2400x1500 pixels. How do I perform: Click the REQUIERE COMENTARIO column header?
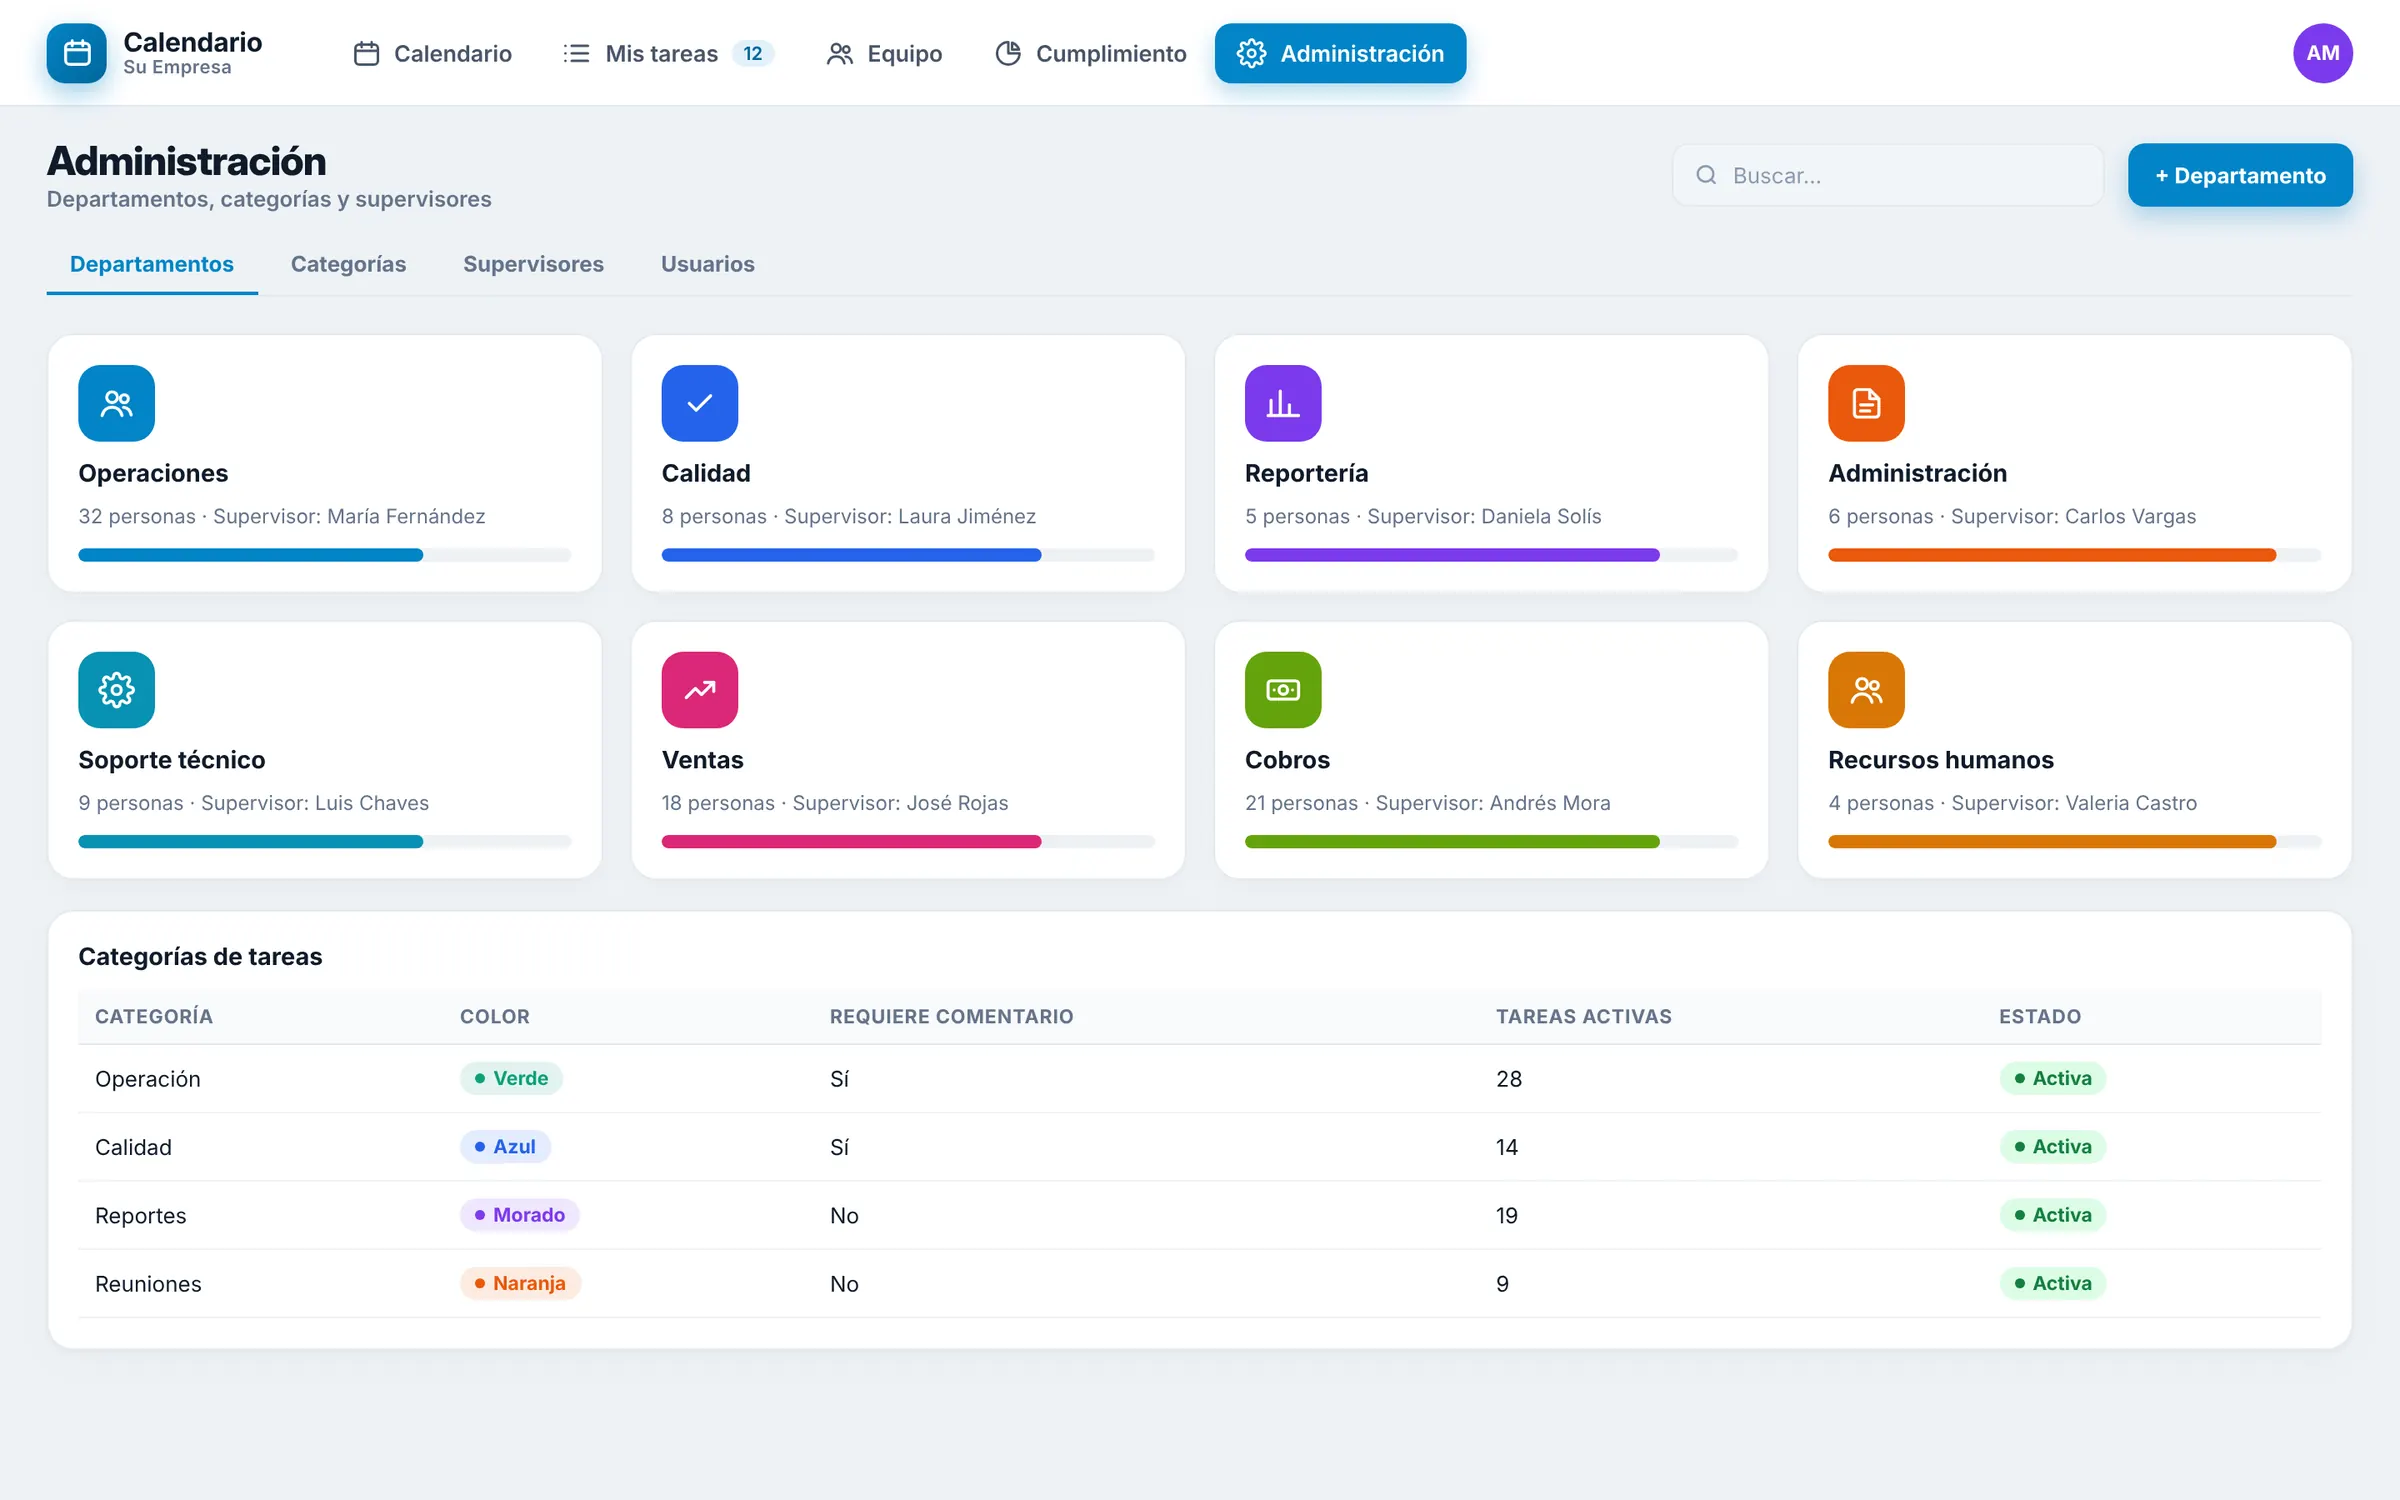pos(951,1016)
